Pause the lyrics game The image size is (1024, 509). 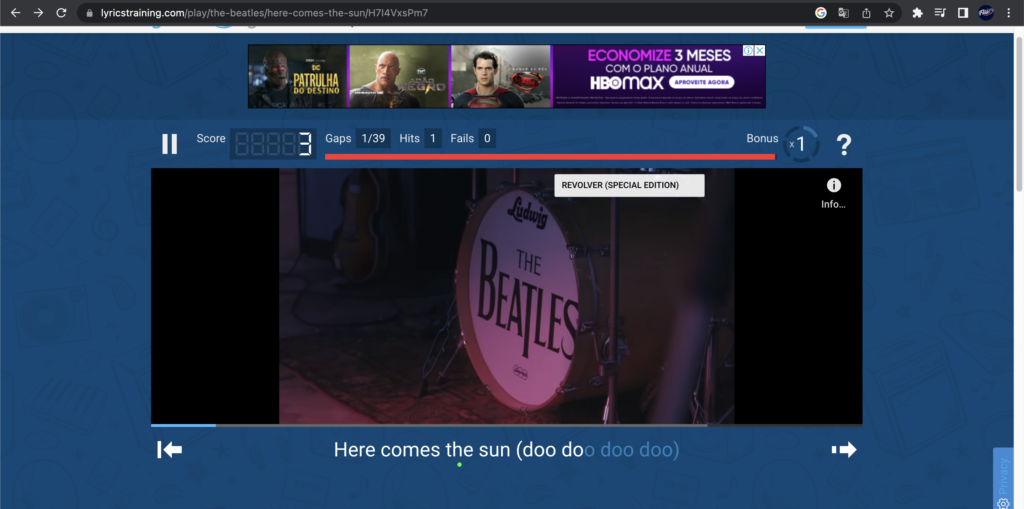click(170, 144)
